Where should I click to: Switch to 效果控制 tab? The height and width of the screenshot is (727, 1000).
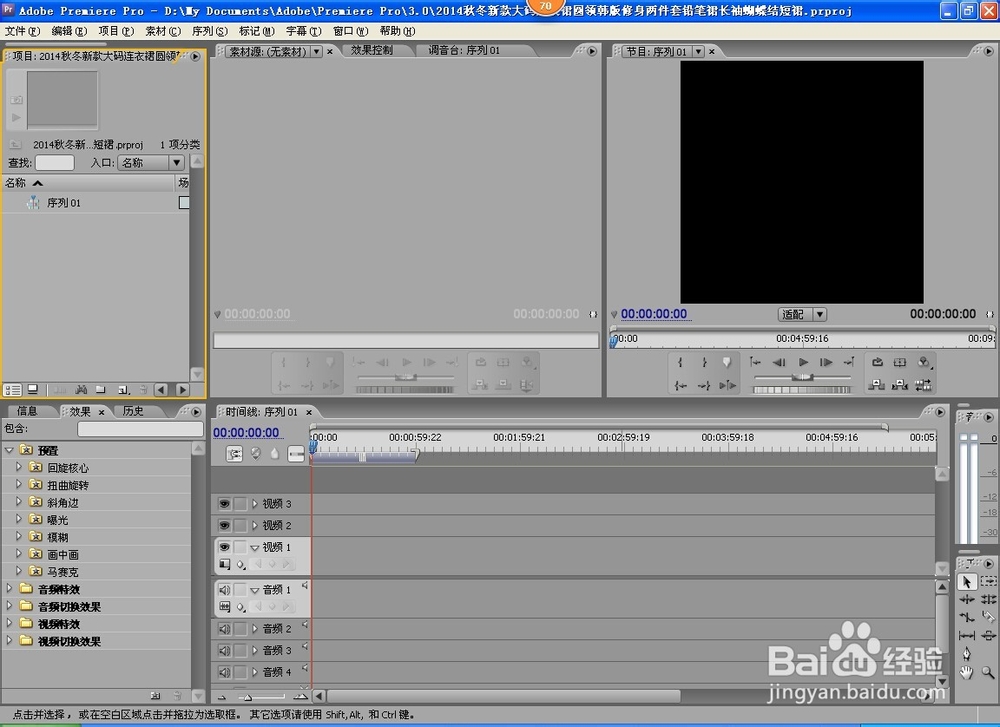point(371,50)
